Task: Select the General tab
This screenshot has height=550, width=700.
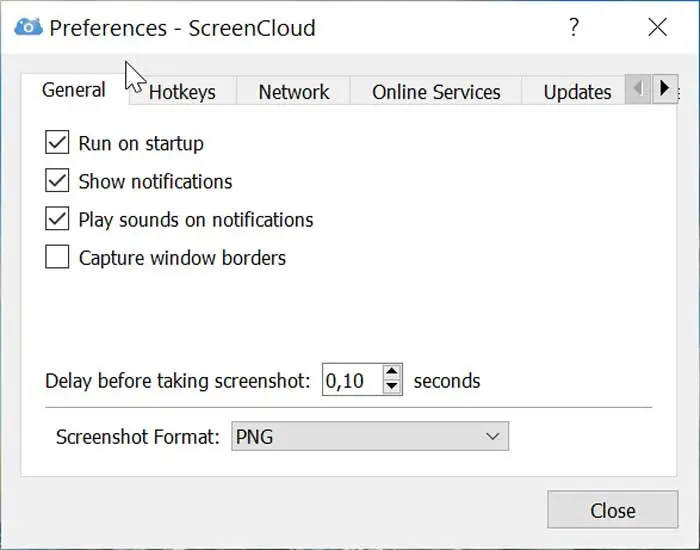Action: click(74, 90)
